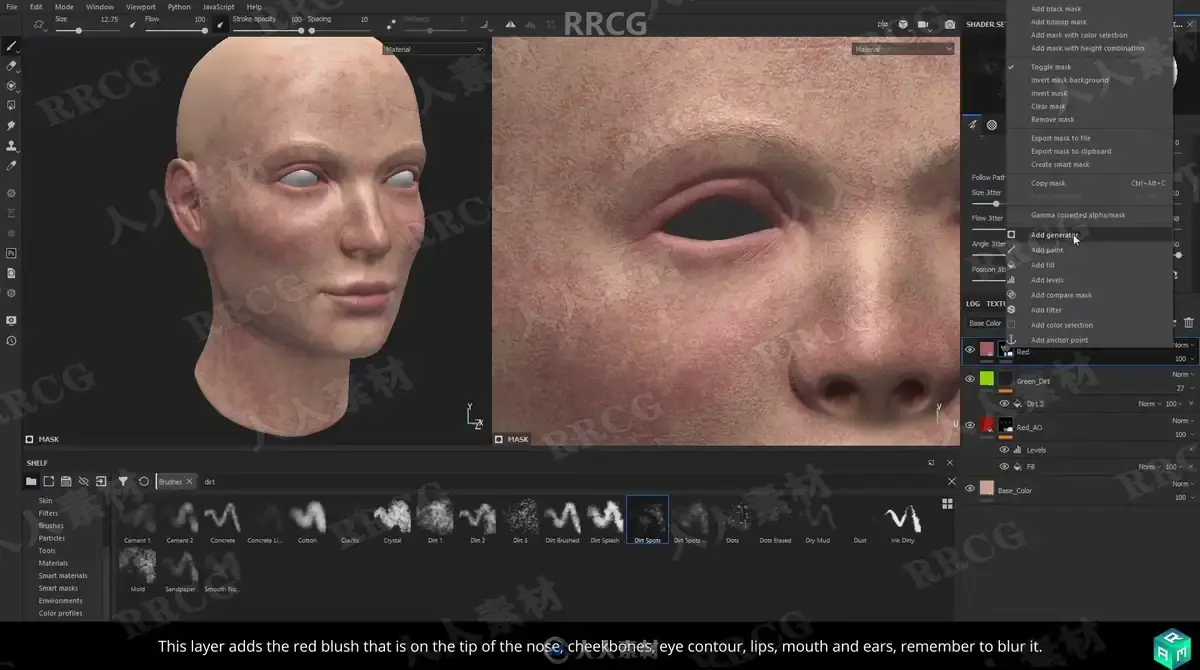Hide the Red_AO layer
Viewport: 1200px width, 670px height.
[970, 425]
